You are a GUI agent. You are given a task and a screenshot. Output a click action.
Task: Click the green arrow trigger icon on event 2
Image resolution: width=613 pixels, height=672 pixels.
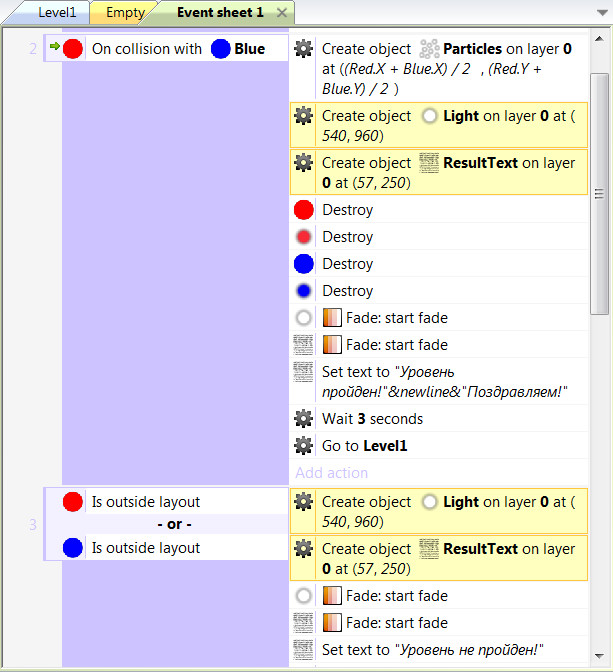click(54, 46)
